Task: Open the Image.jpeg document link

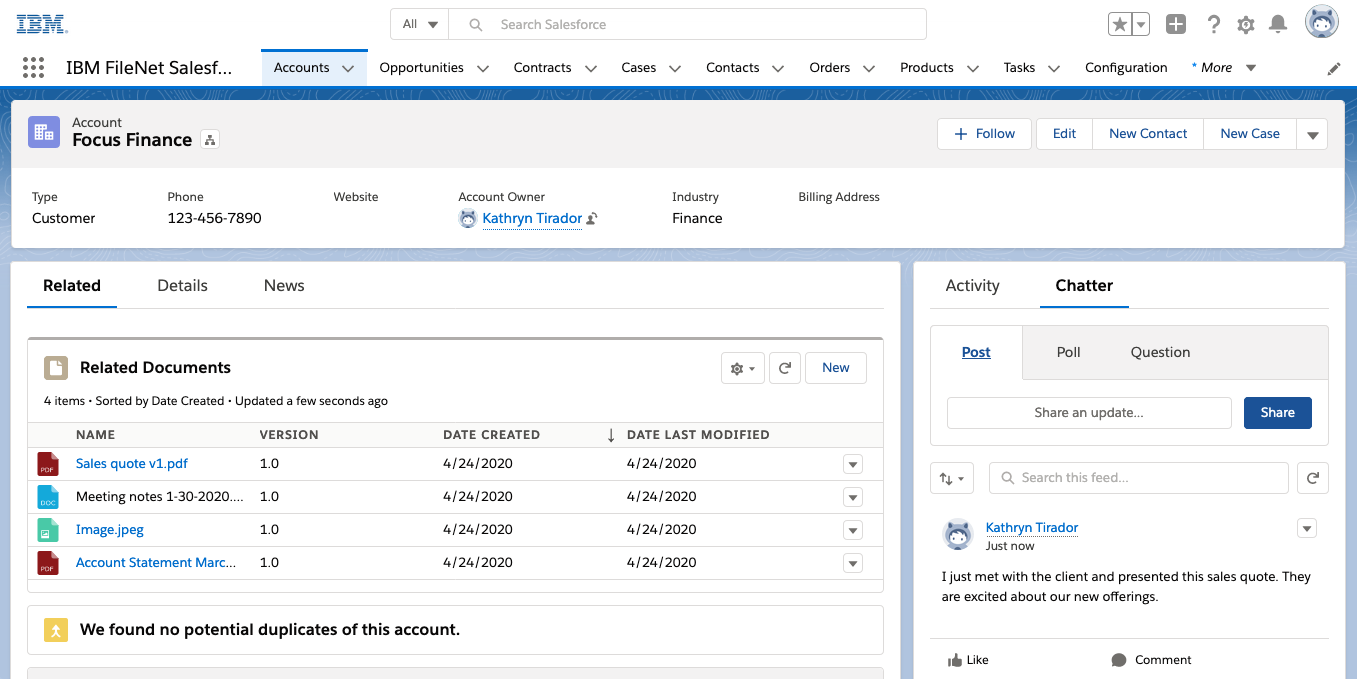Action: (110, 530)
